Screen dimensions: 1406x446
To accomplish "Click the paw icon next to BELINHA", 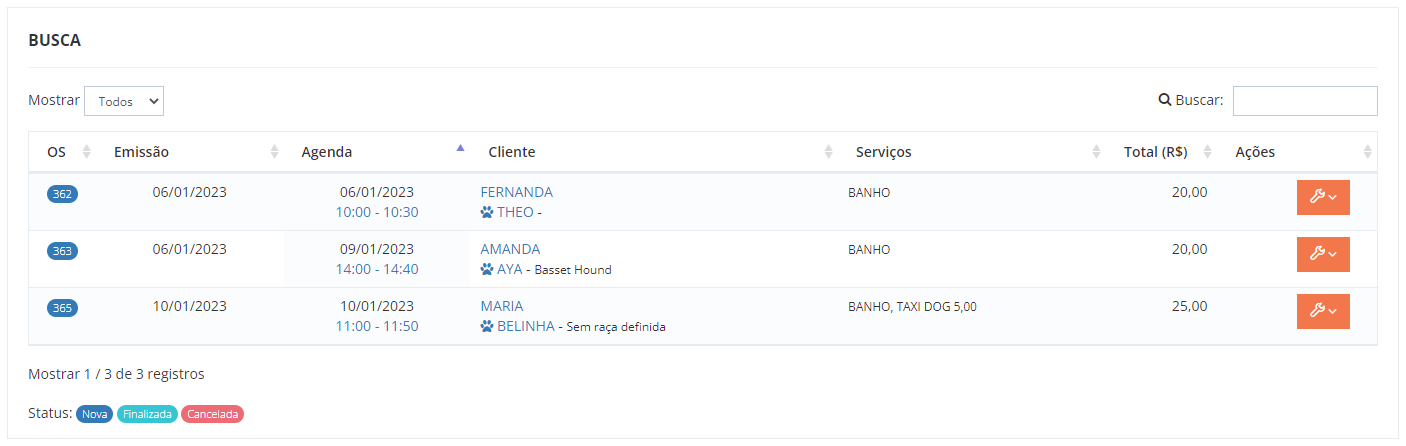I will (487, 326).
